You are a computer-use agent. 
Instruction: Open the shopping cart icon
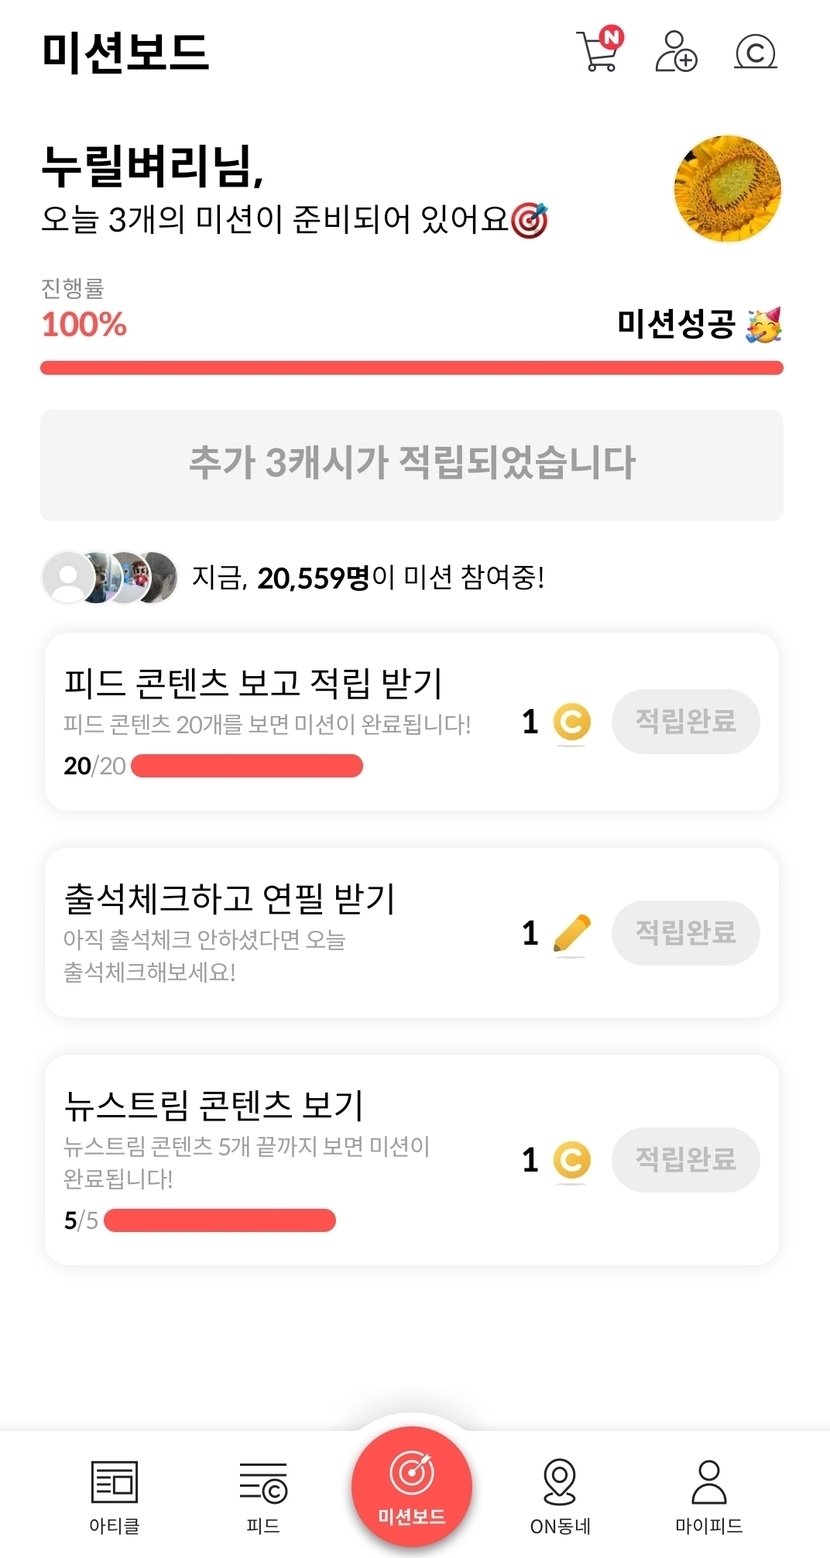(598, 52)
